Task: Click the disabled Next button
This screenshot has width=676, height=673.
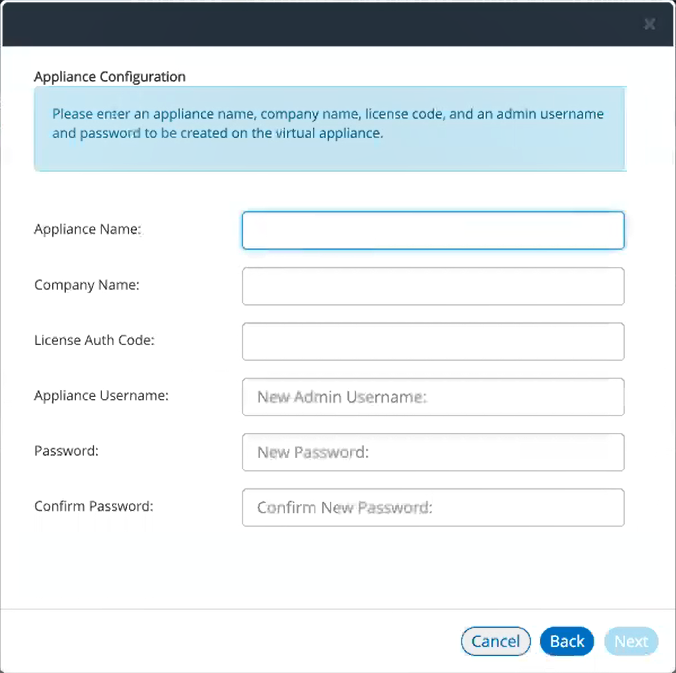Action: [x=631, y=641]
